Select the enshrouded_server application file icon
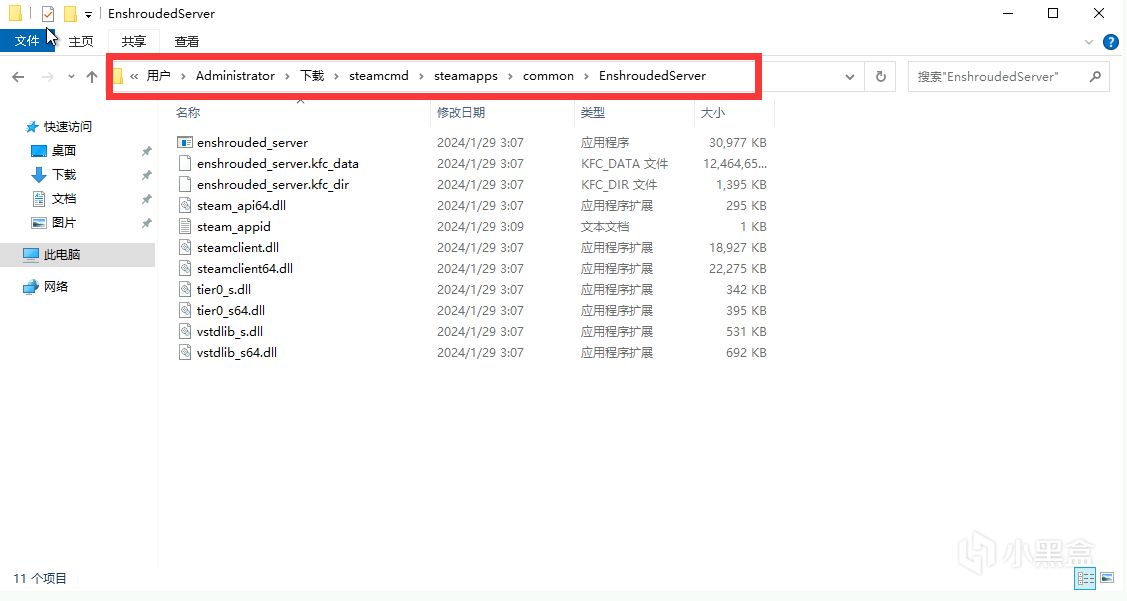Image resolution: width=1127 pixels, height=601 pixels. 185,142
